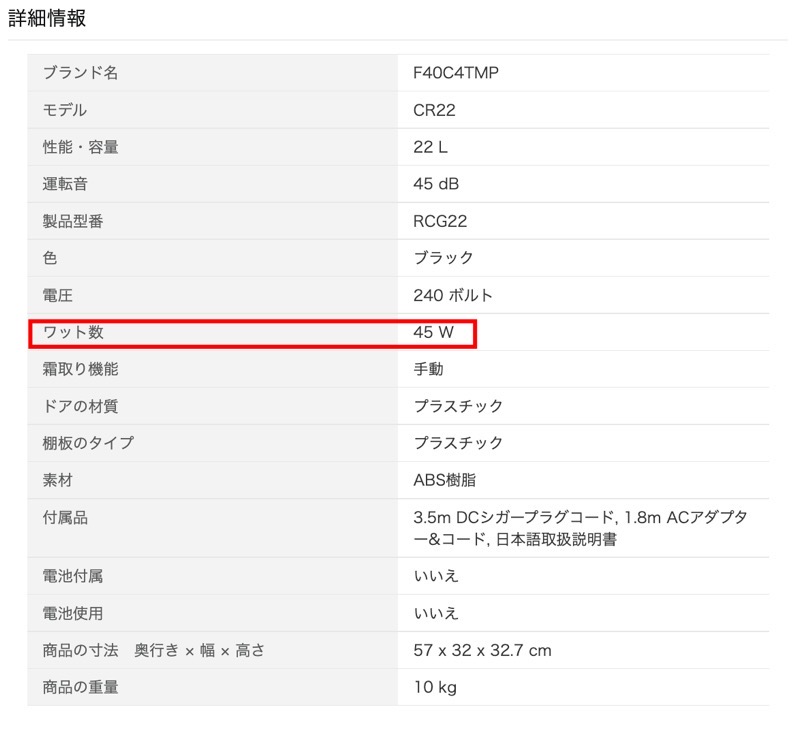Click the ブランド名 row label

(x=80, y=73)
